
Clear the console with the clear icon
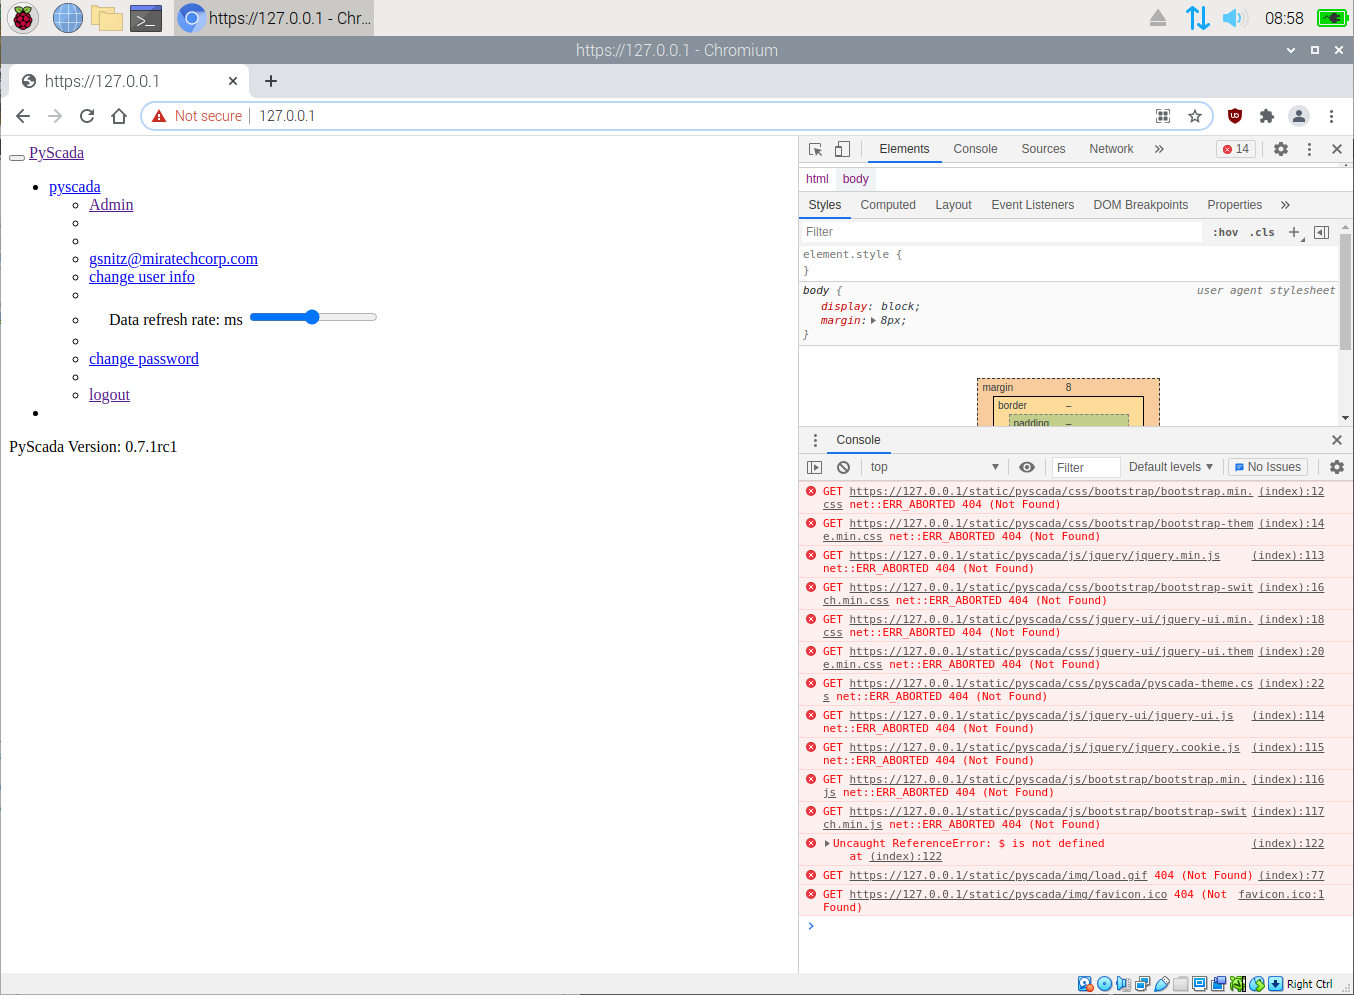pos(842,466)
